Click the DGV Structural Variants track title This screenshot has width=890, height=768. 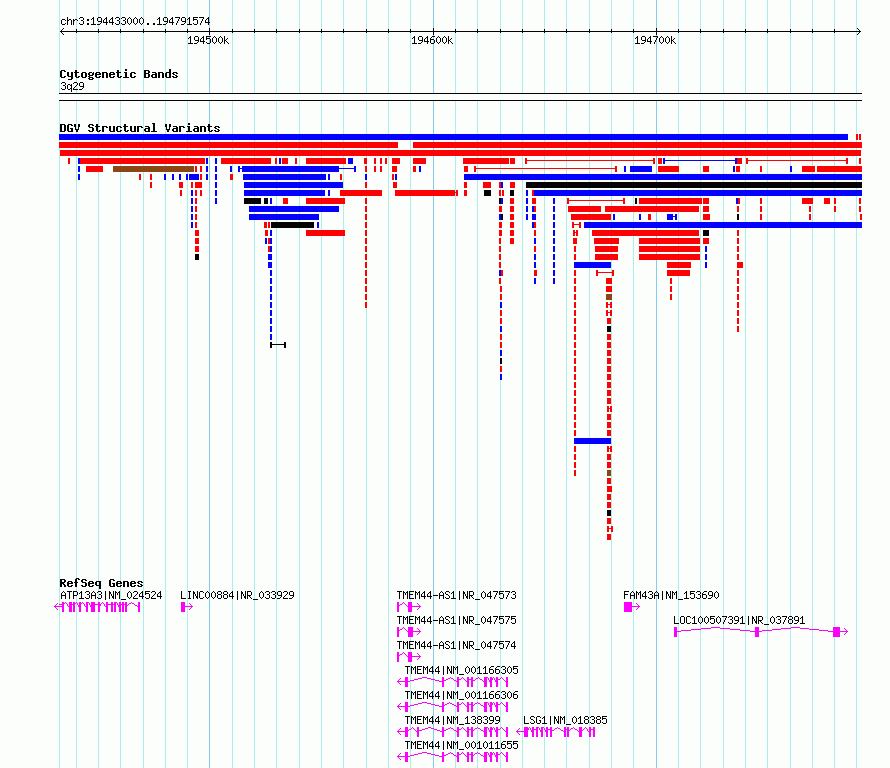(x=140, y=128)
